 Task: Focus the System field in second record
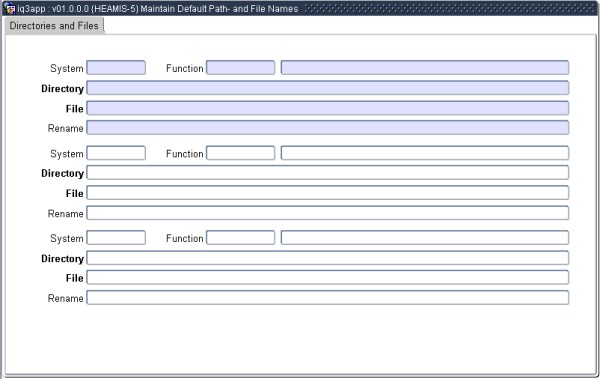[116, 153]
